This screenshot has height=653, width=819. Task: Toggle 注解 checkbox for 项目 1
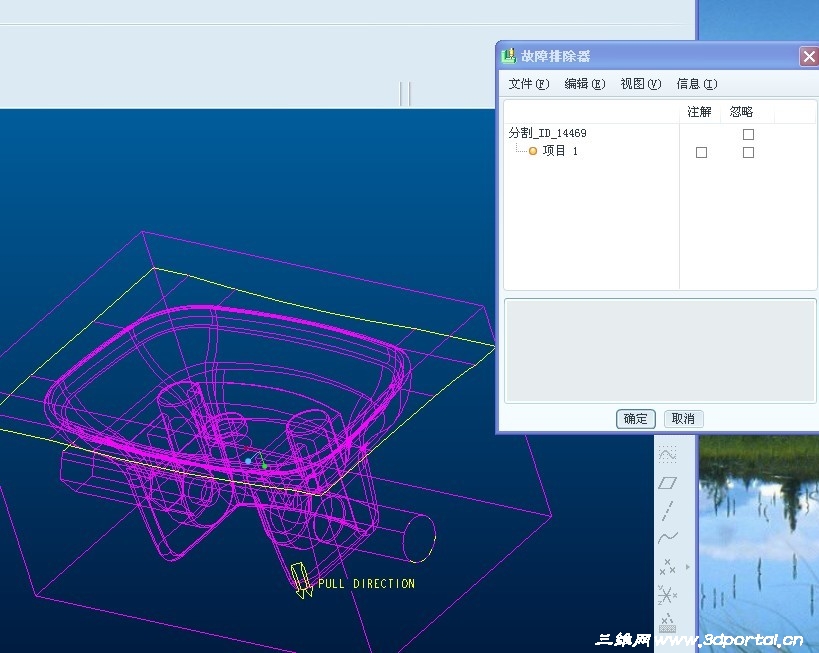pyautogui.click(x=701, y=152)
